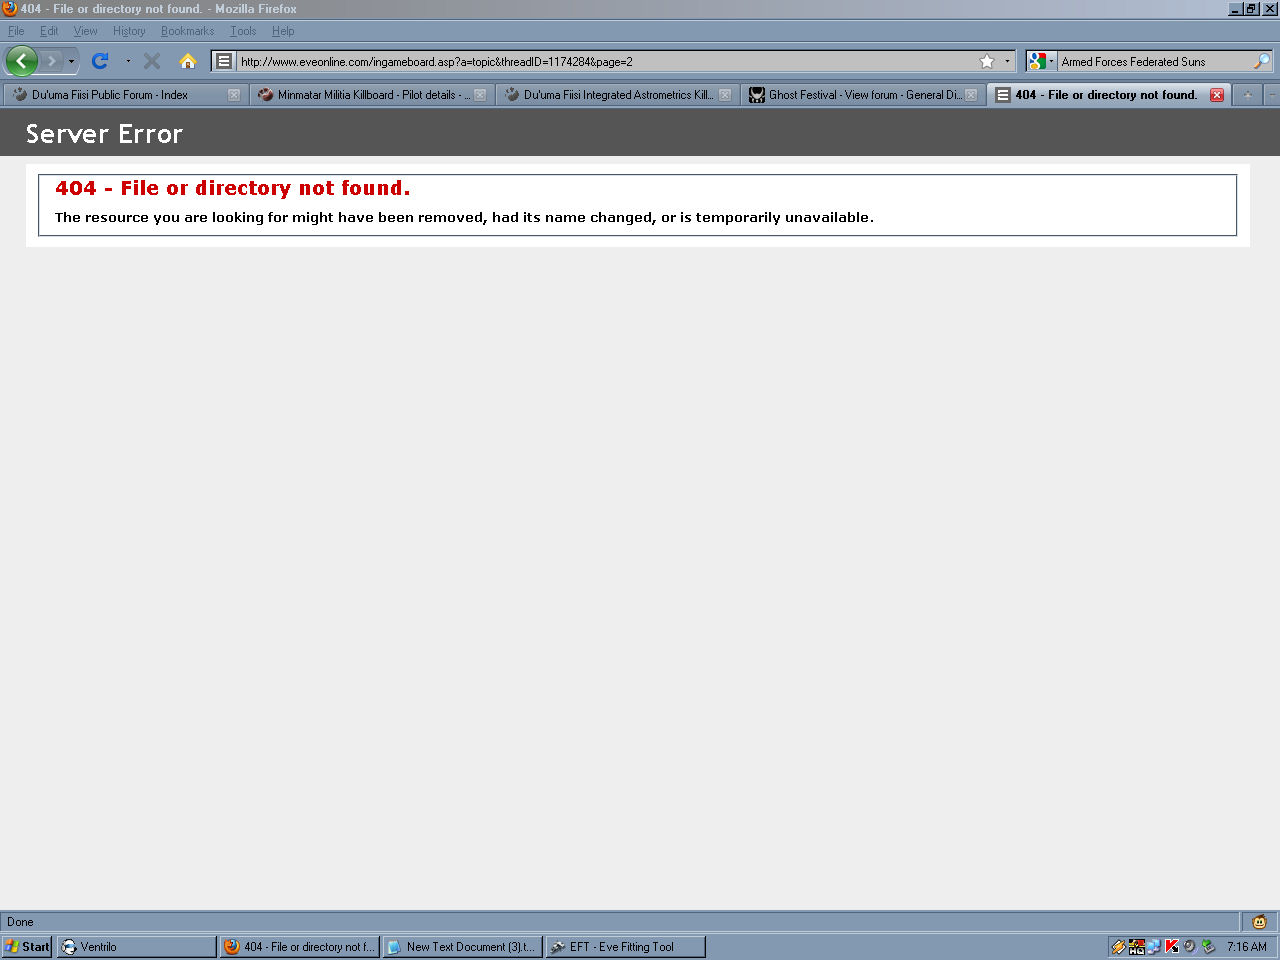The height and width of the screenshot is (960, 1280).
Task: Open the back/forward history dropdown
Action: coord(71,61)
